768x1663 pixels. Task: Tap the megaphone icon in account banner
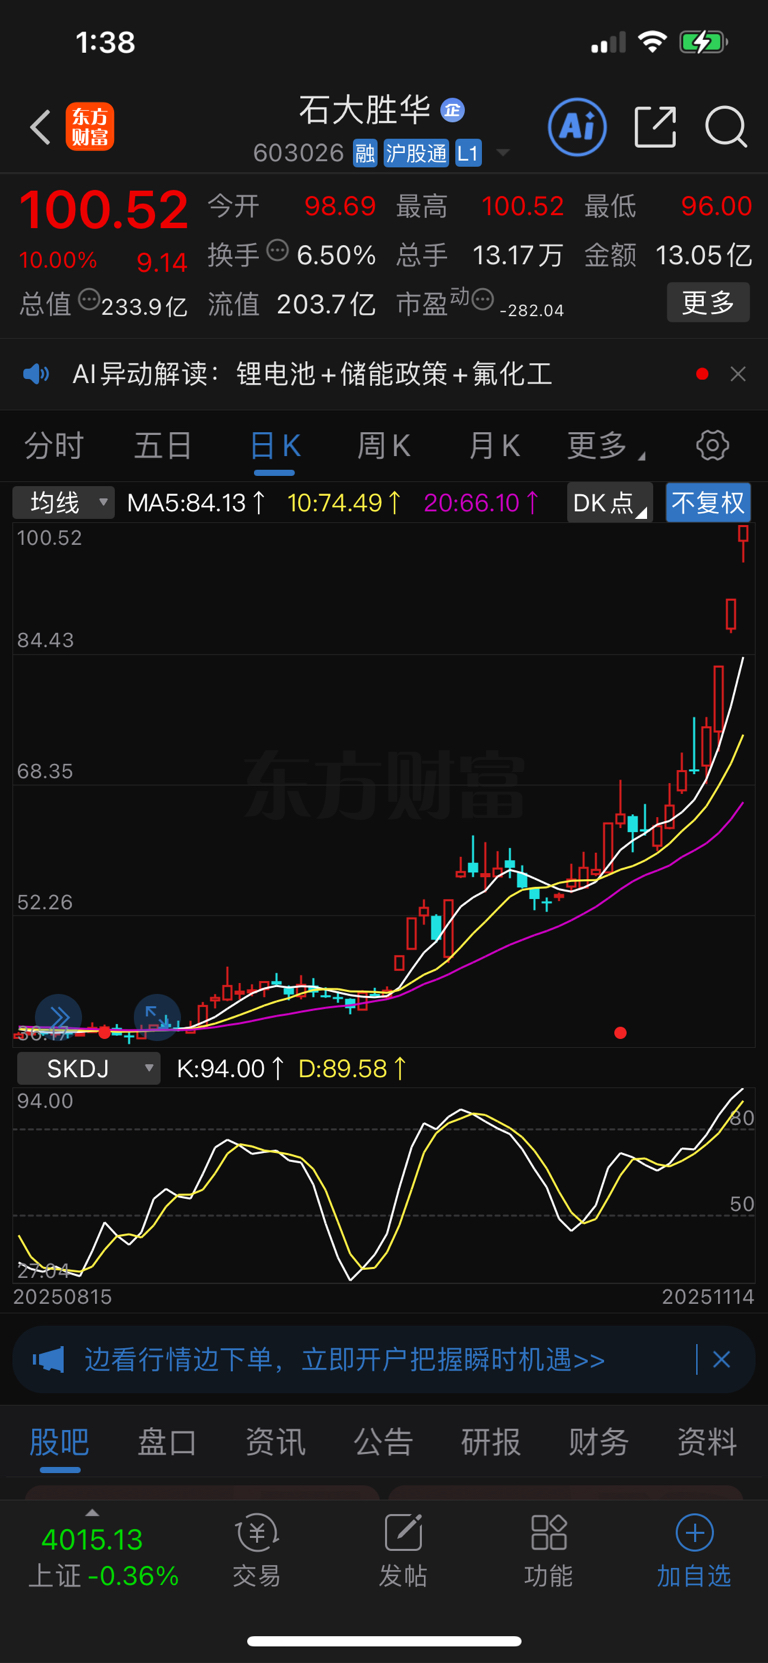48,1360
